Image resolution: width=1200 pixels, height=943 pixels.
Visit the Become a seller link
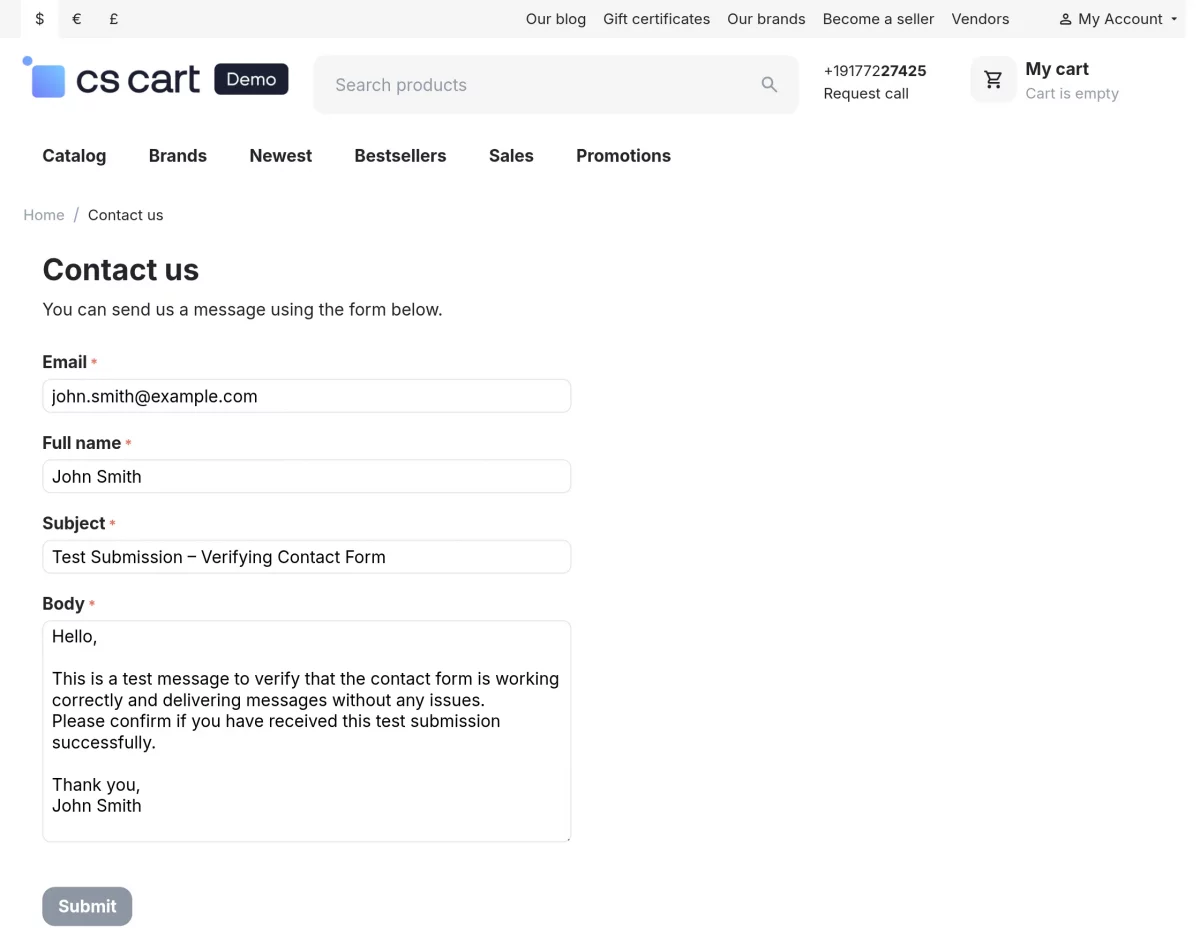point(878,19)
